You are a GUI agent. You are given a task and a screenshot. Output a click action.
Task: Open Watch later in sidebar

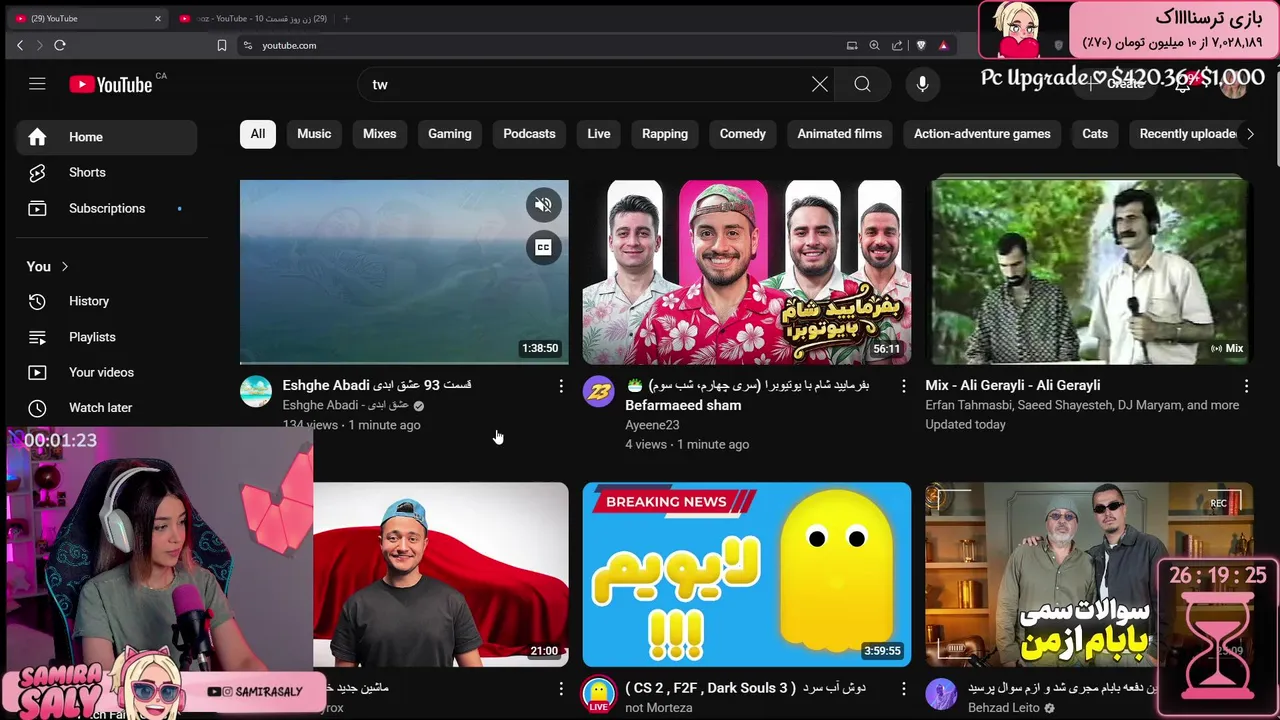pos(106,408)
